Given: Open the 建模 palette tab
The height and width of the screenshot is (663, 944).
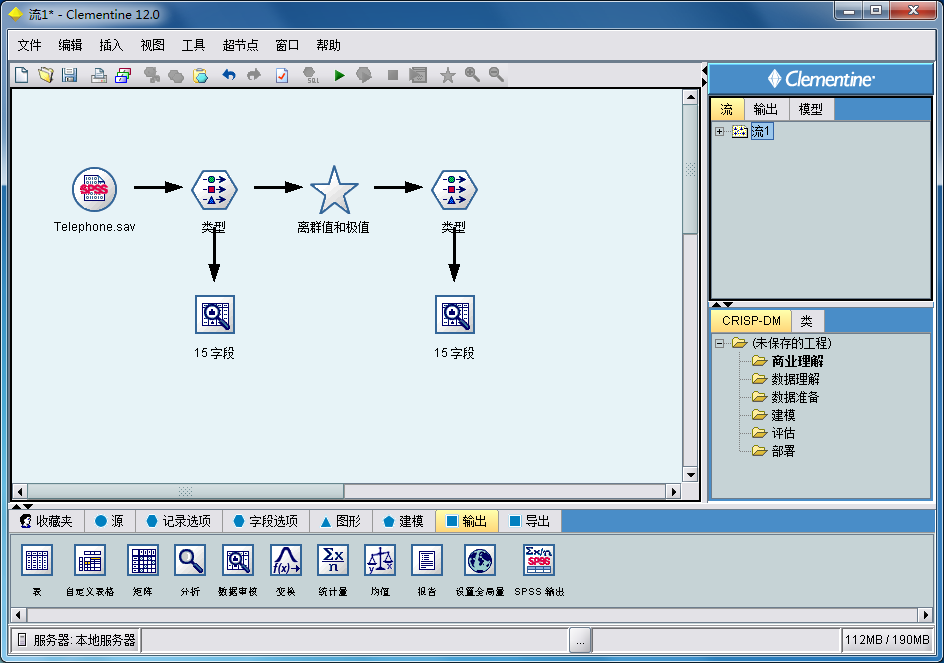Looking at the screenshot, I should tap(403, 521).
